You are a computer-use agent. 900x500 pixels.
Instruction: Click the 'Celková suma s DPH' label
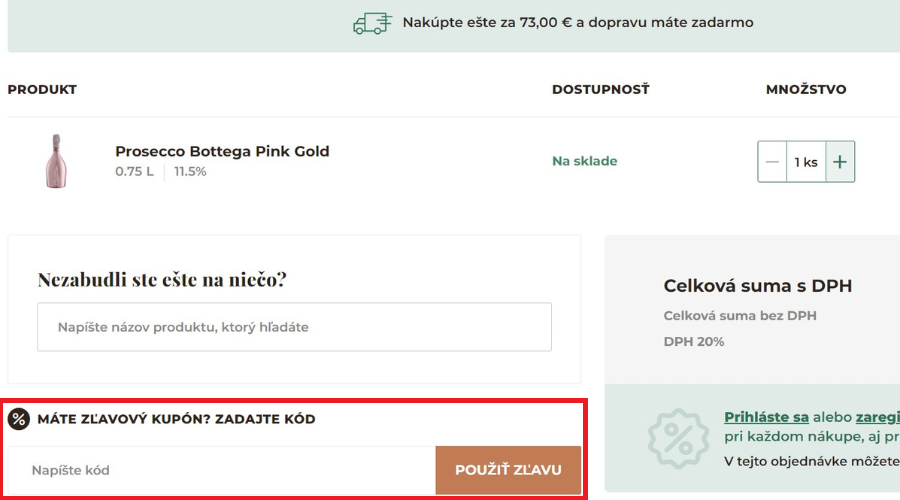coord(757,286)
